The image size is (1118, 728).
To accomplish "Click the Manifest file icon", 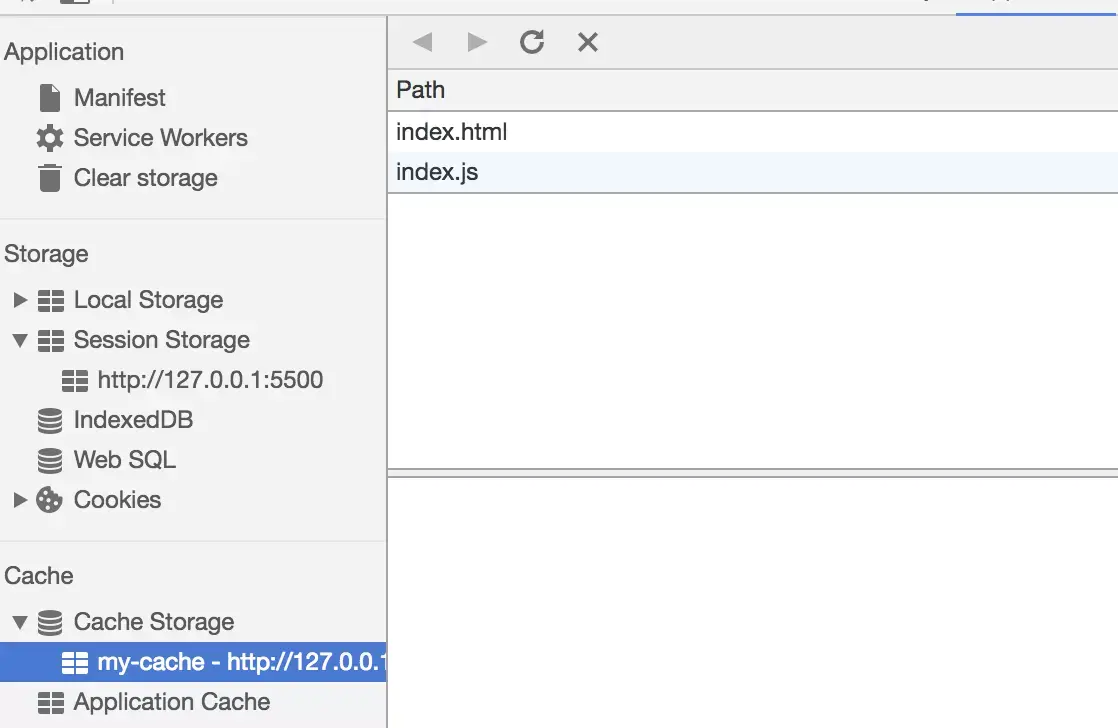I will click(50, 98).
